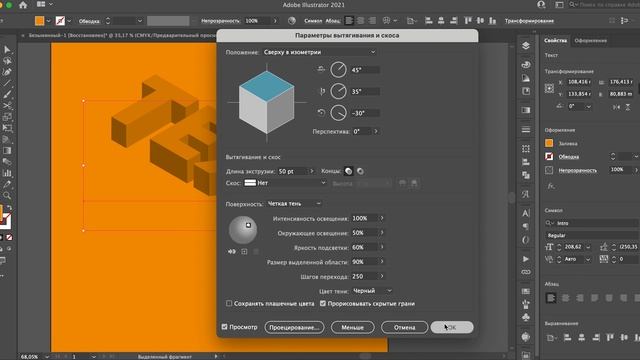Open the Stroke panel icon
Image resolution: width=640 pixels, height=360 pixels.
[x=526, y=129]
